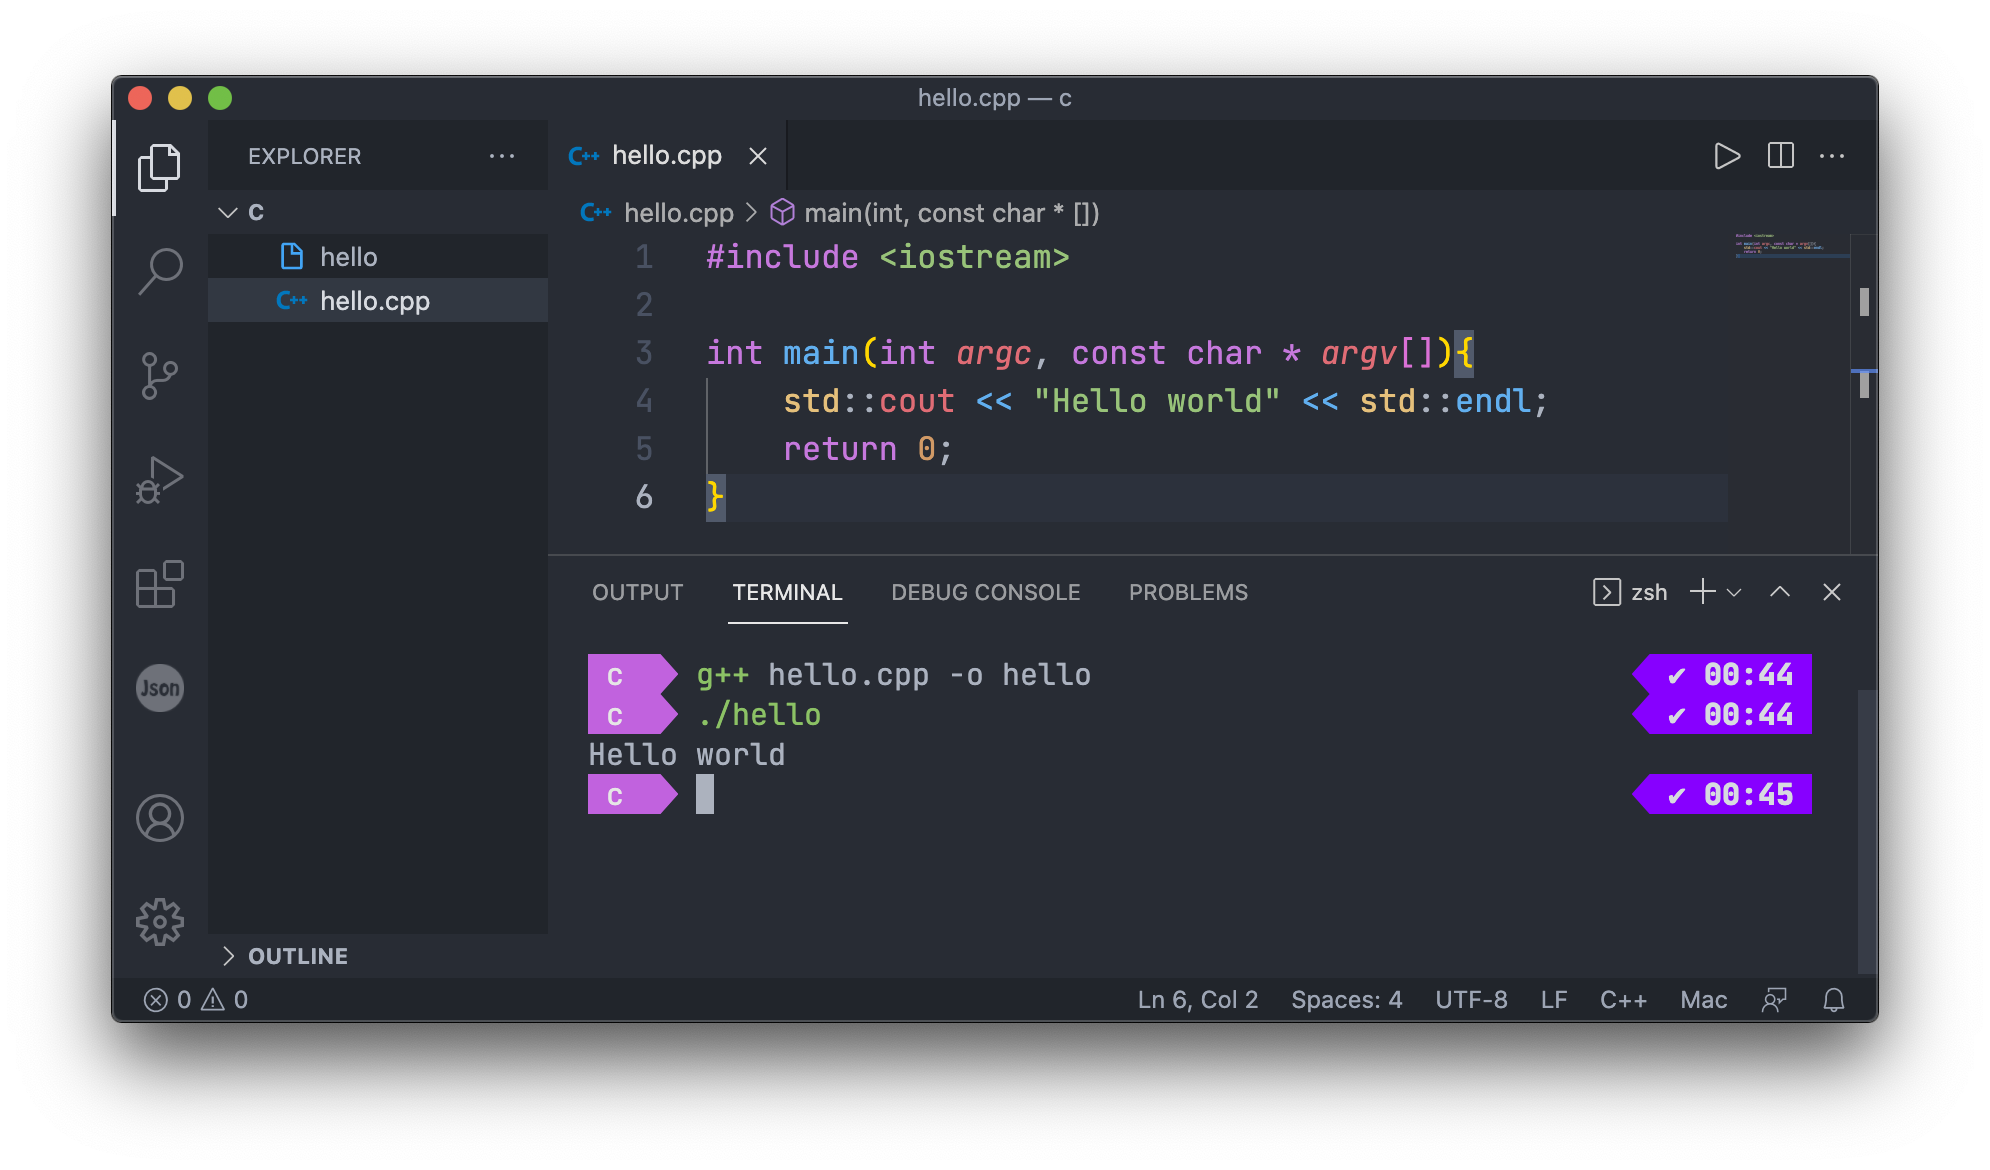Click the 00:45 terminal time badge
The width and height of the screenshot is (1990, 1170).
1723,795
